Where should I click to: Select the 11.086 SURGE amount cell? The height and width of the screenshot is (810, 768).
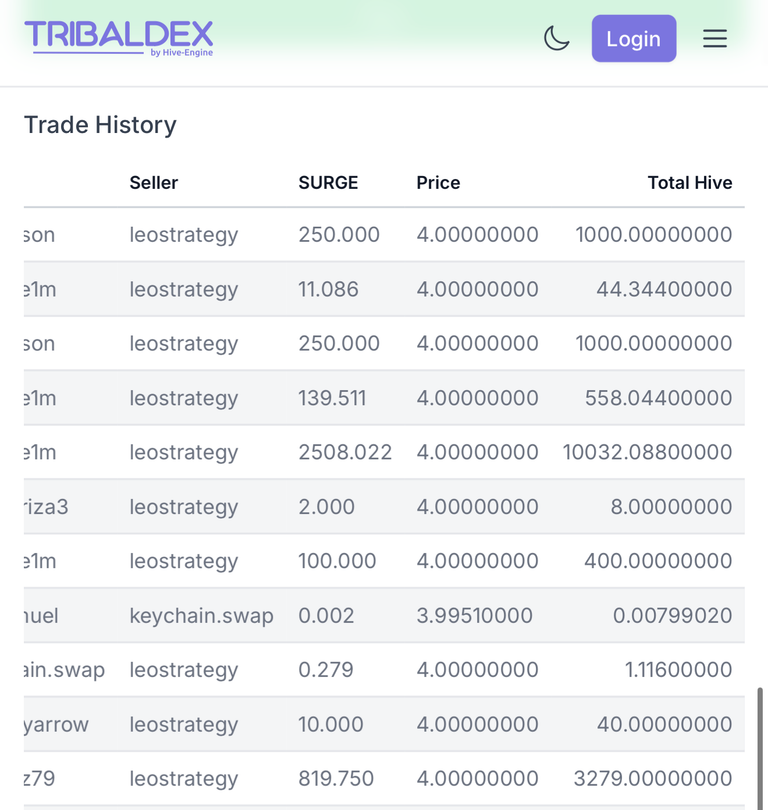[x=328, y=289]
